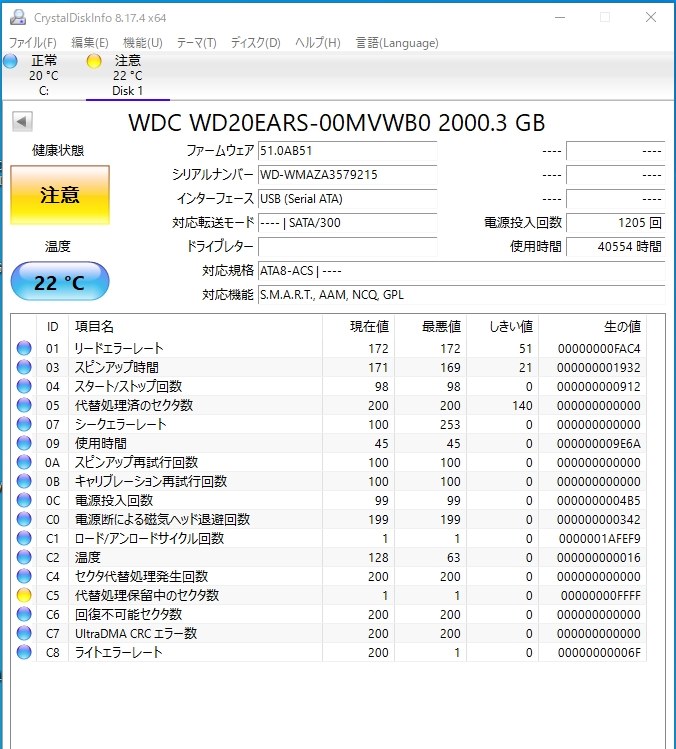
Task: Click the blue status icon for attribute 01
Action: point(24,348)
